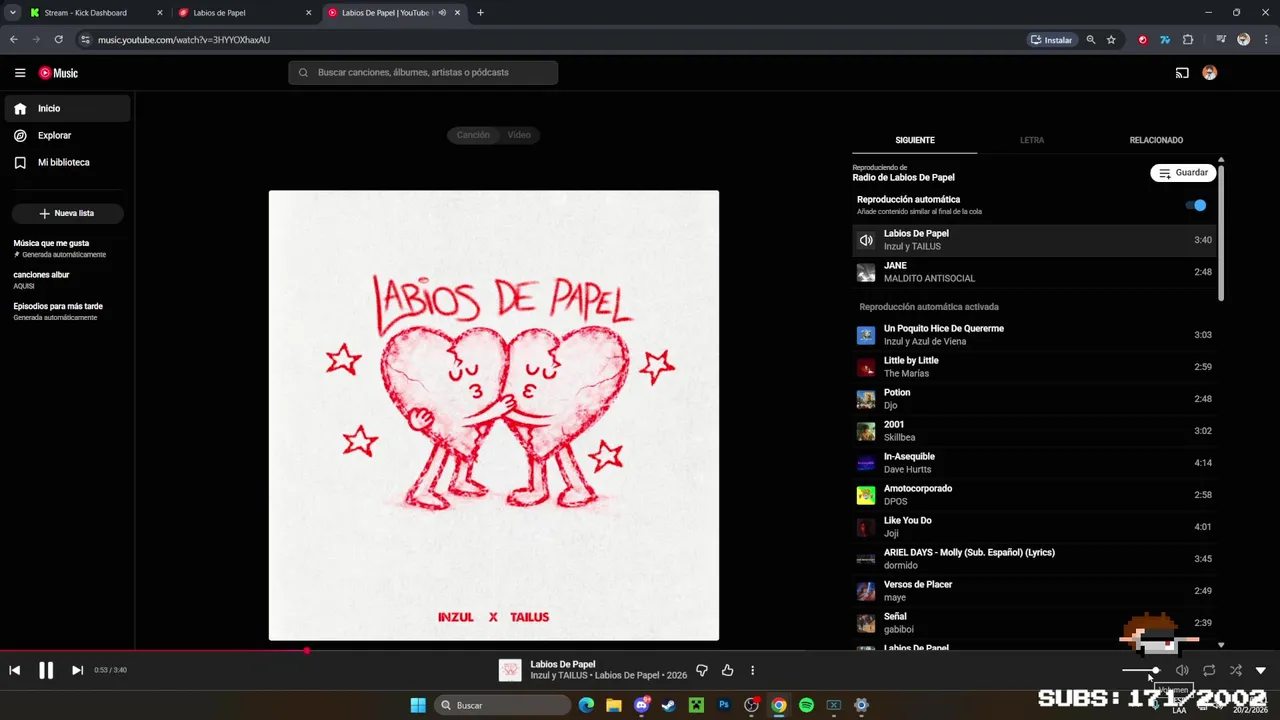
Task: Play Señal by gabiboi
Action: coord(1035,623)
